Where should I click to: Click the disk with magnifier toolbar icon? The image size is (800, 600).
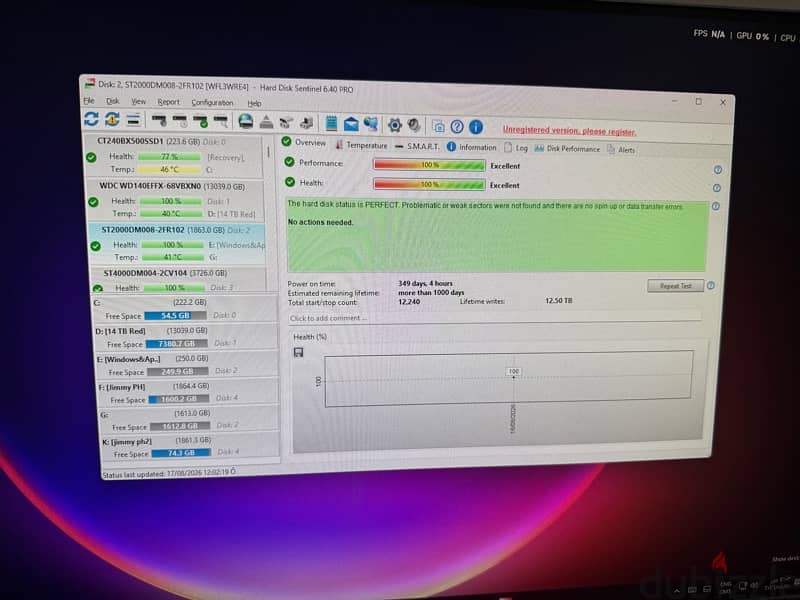(221, 121)
